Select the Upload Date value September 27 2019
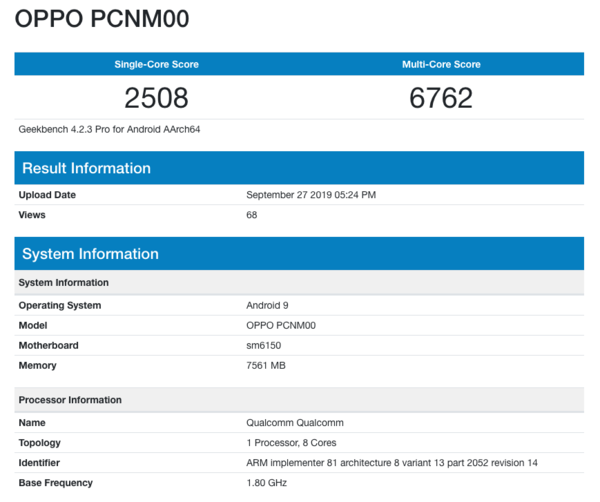The width and height of the screenshot is (600, 502). [311, 195]
